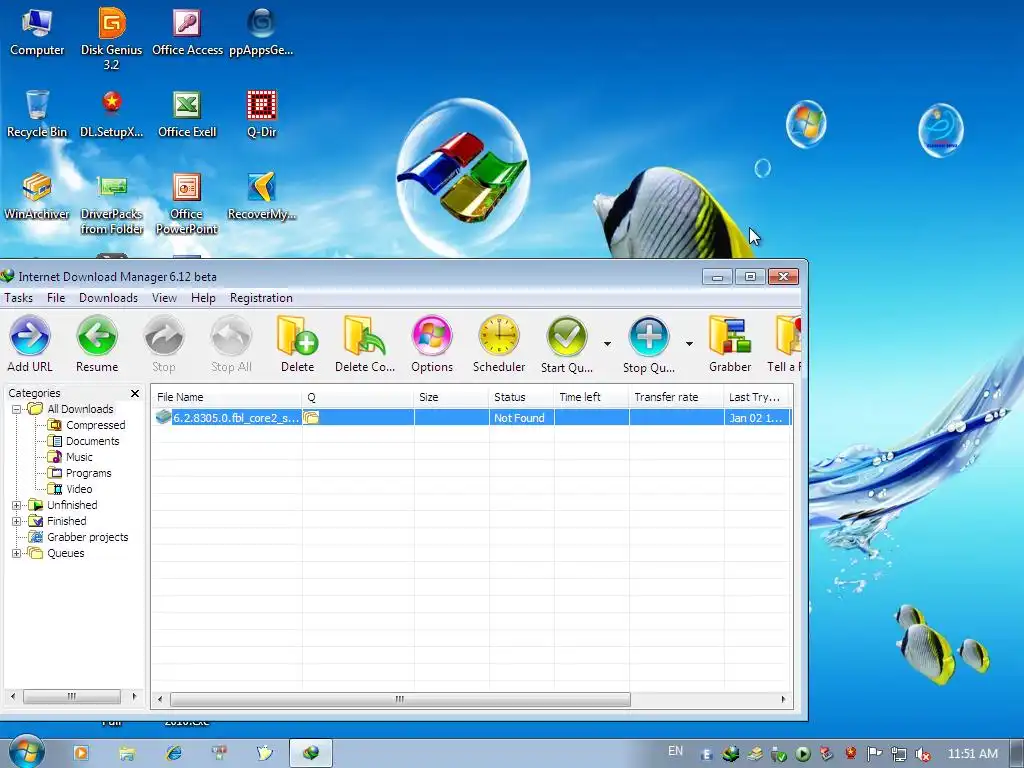Screen dimensions: 1024x768
Task: Sort by Last Try column header
Action: pyautogui.click(x=758, y=397)
